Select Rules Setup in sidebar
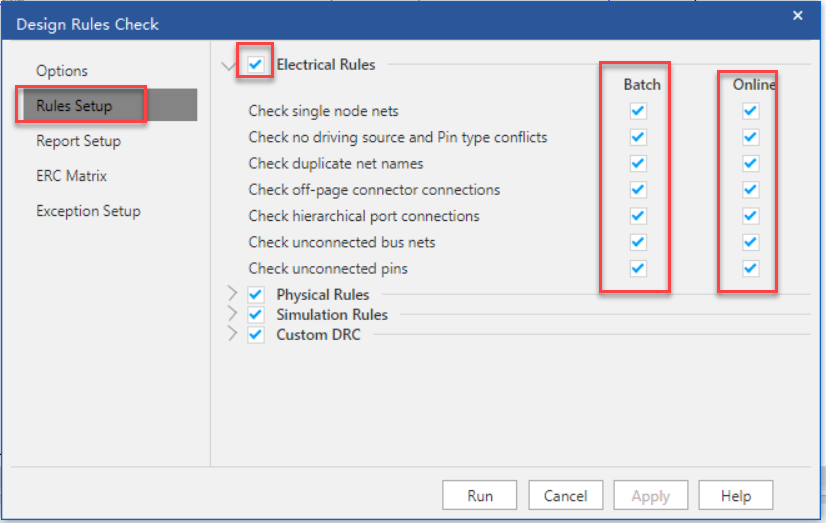Viewport: 826px width, 523px height. (x=74, y=106)
